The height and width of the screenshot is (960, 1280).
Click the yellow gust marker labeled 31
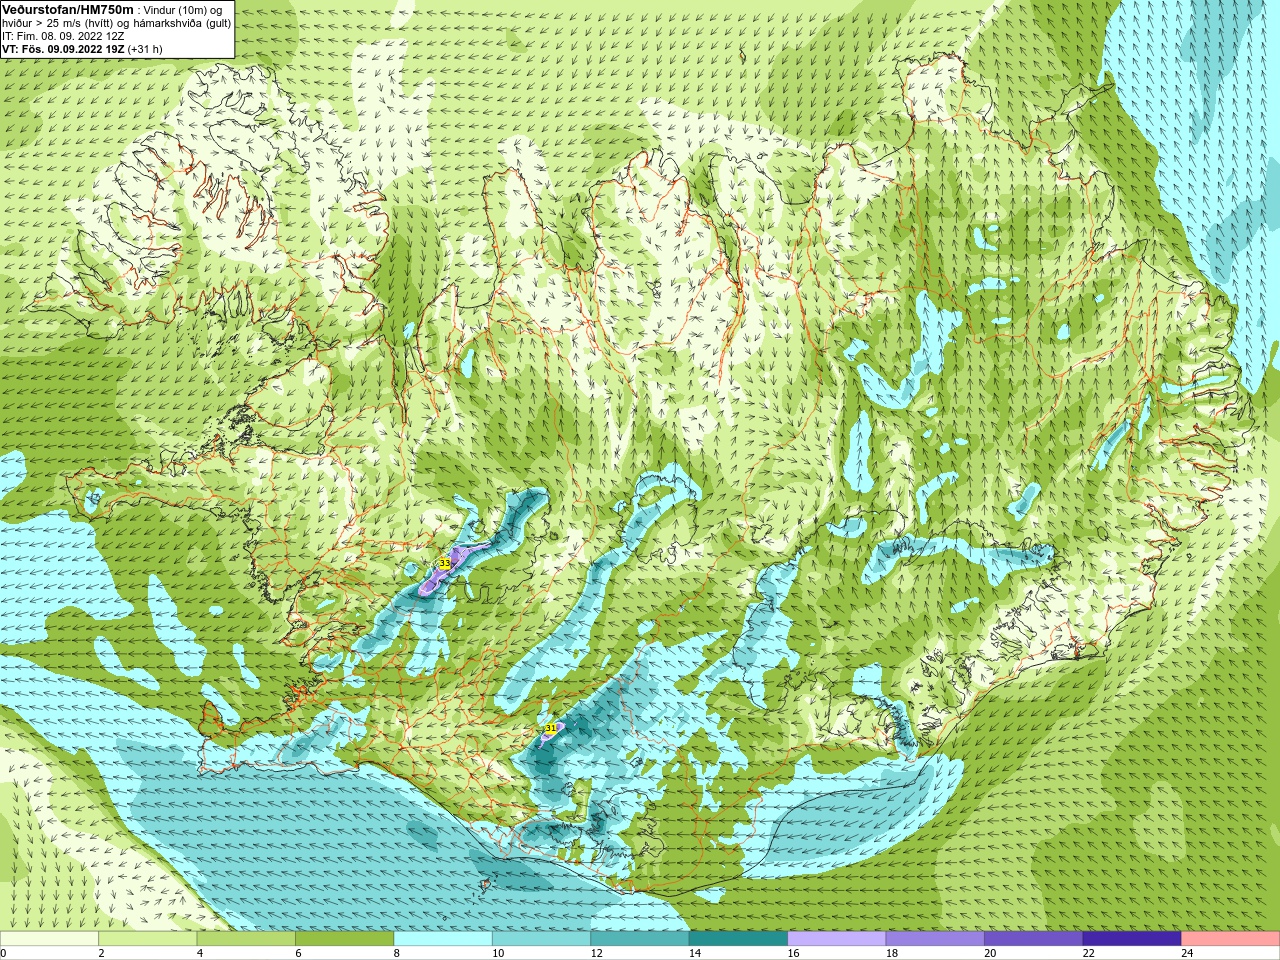coord(551,729)
